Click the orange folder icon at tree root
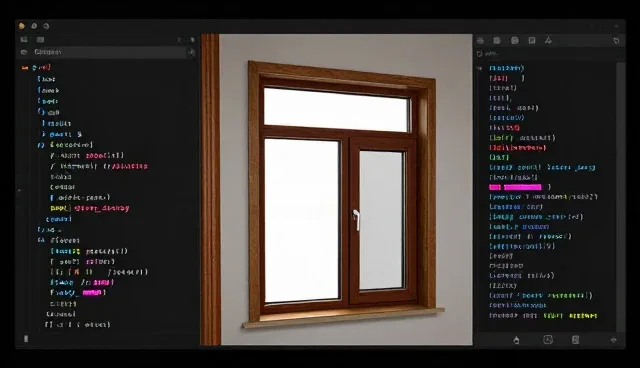Viewport: 640px width, 368px height. (x=25, y=68)
